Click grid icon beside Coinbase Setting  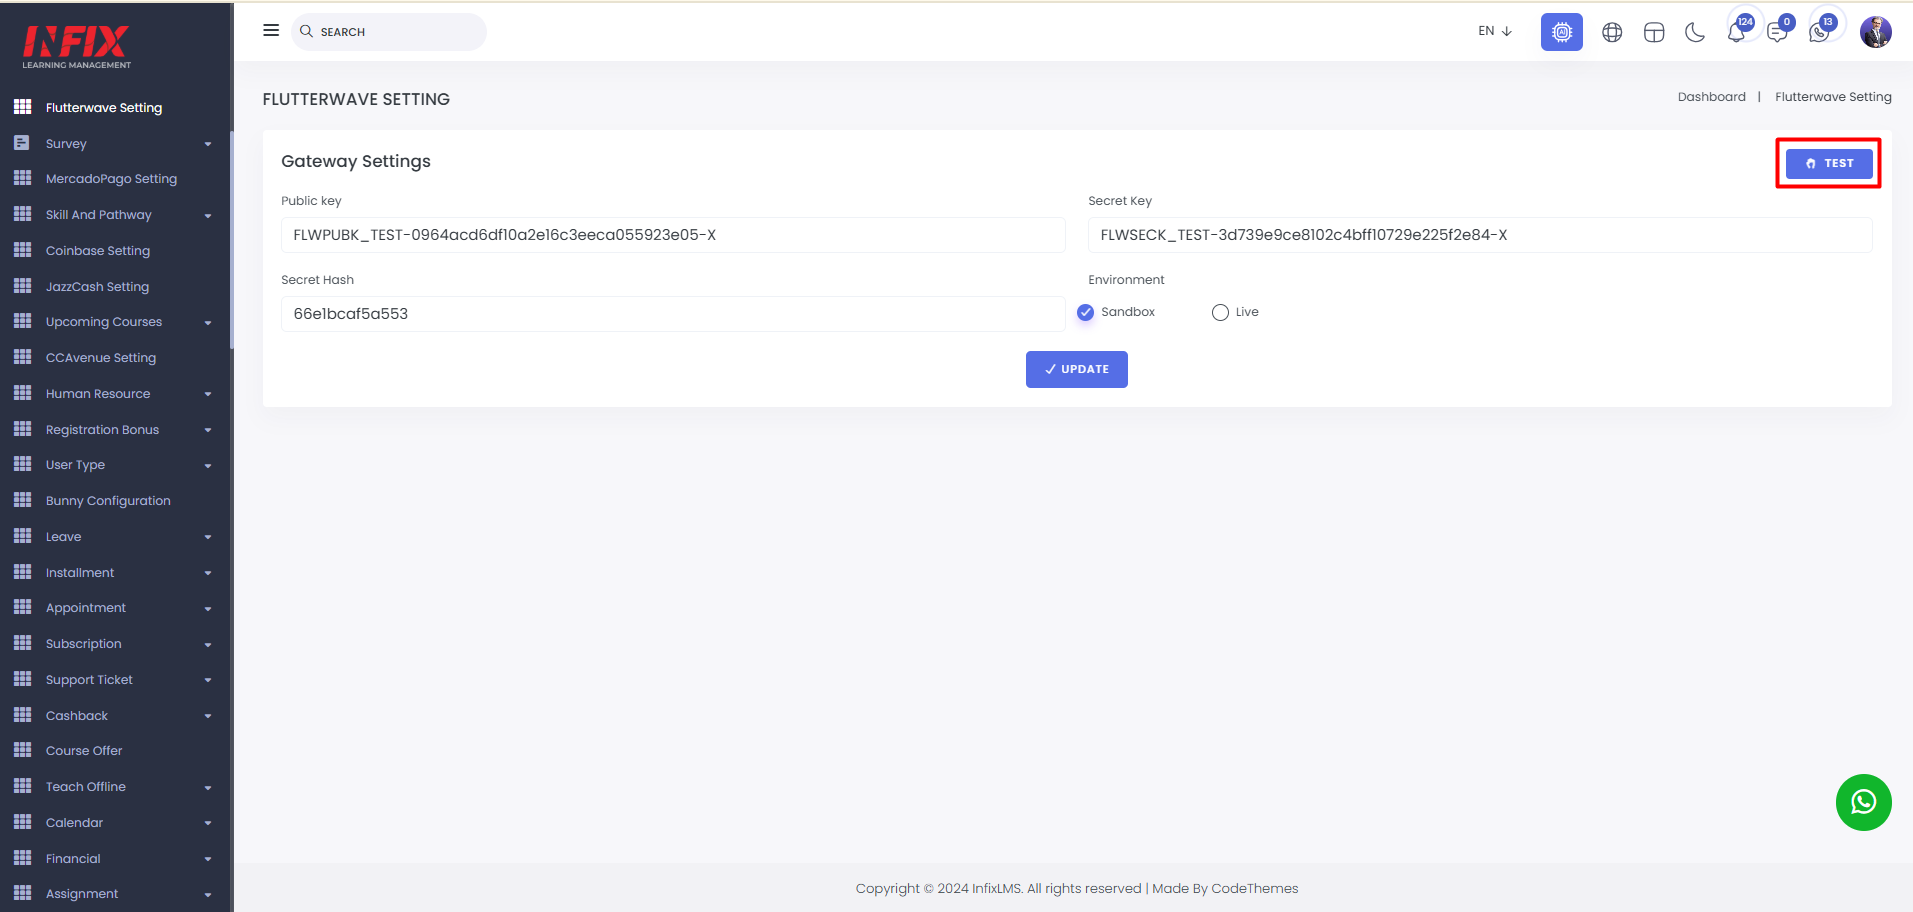tap(23, 250)
